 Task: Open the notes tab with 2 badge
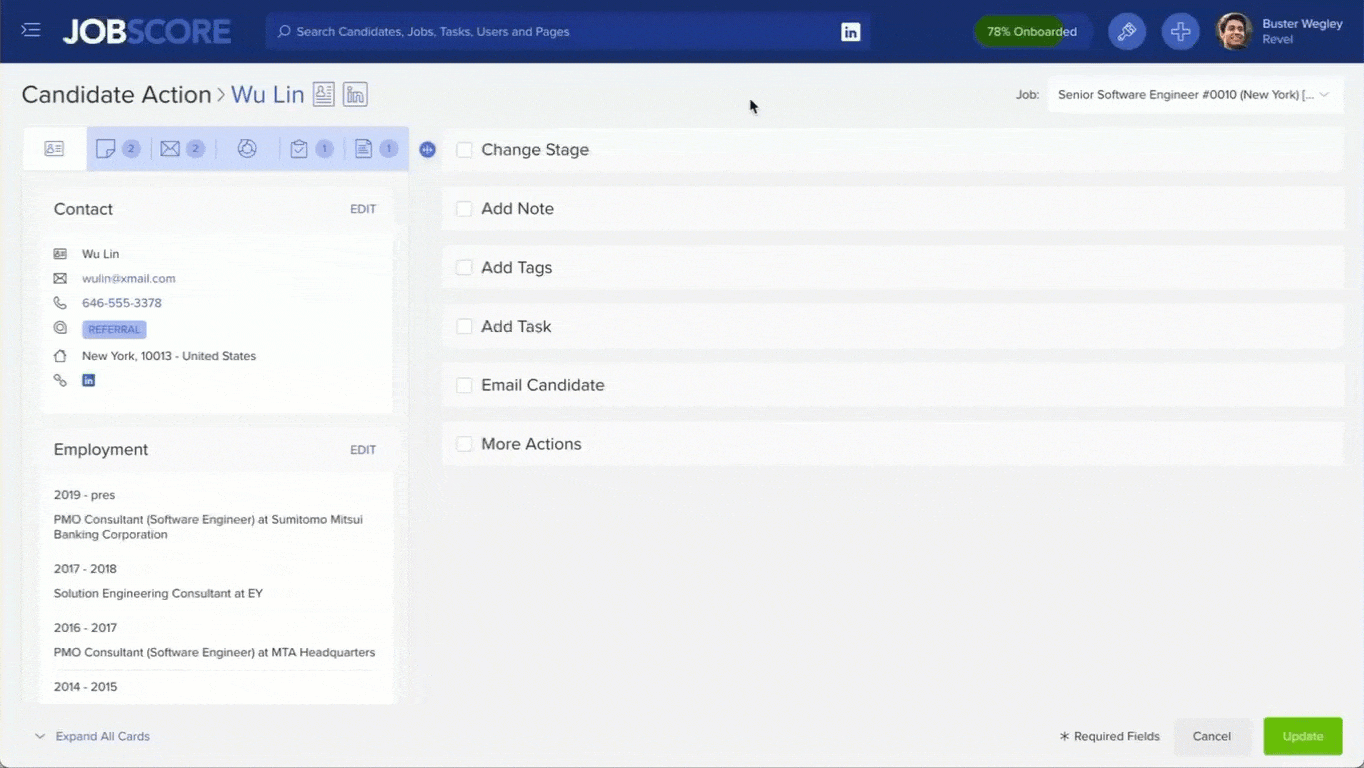pyautogui.click(x=117, y=149)
